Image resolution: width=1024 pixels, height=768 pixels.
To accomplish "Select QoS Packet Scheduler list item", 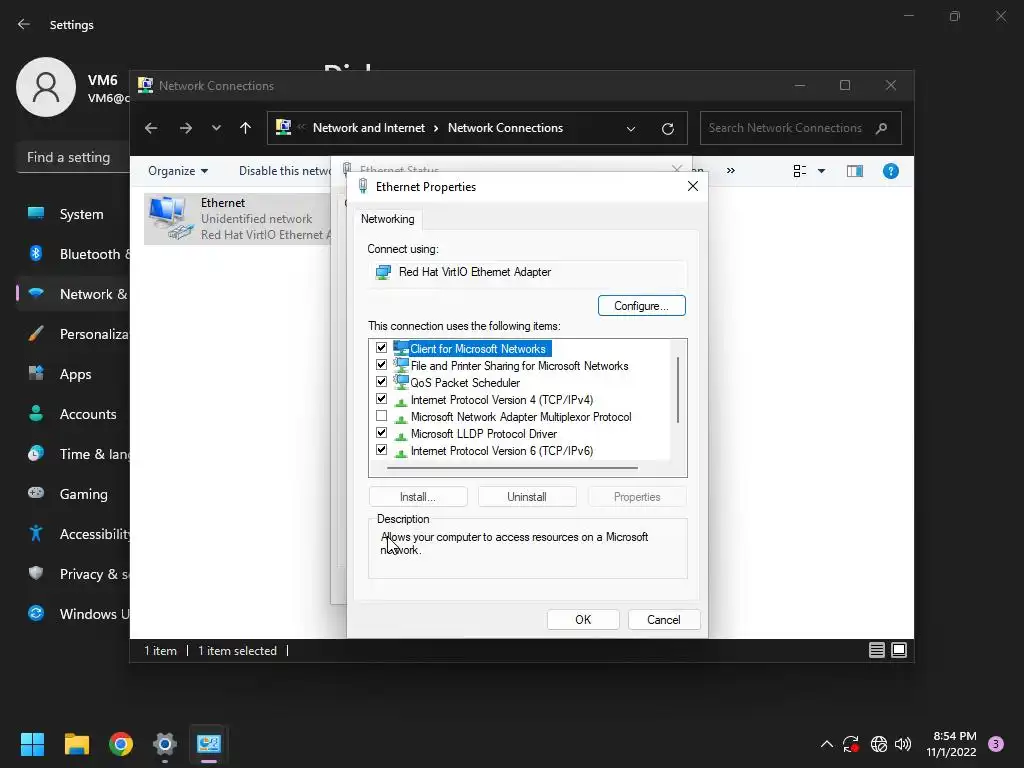I will tap(465, 383).
